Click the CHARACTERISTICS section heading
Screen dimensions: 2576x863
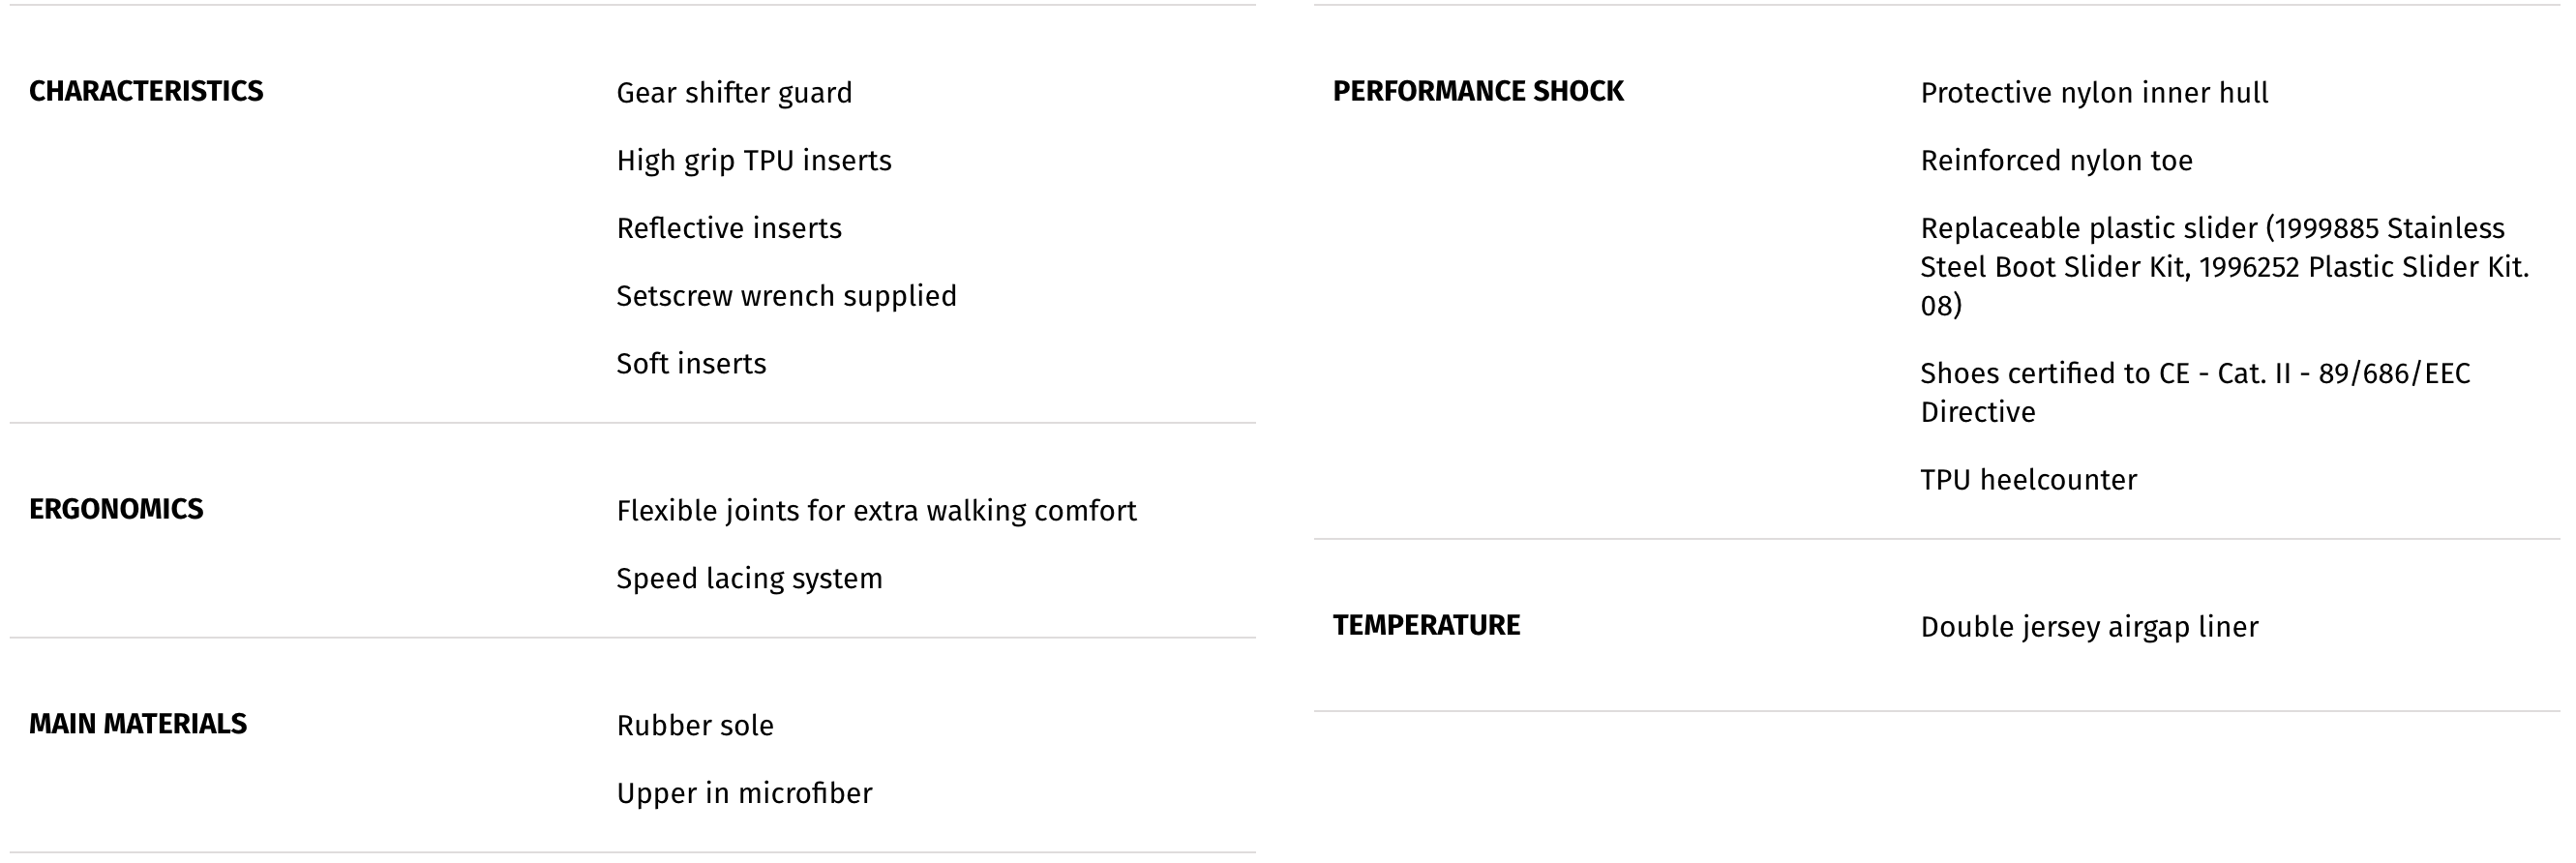(146, 91)
